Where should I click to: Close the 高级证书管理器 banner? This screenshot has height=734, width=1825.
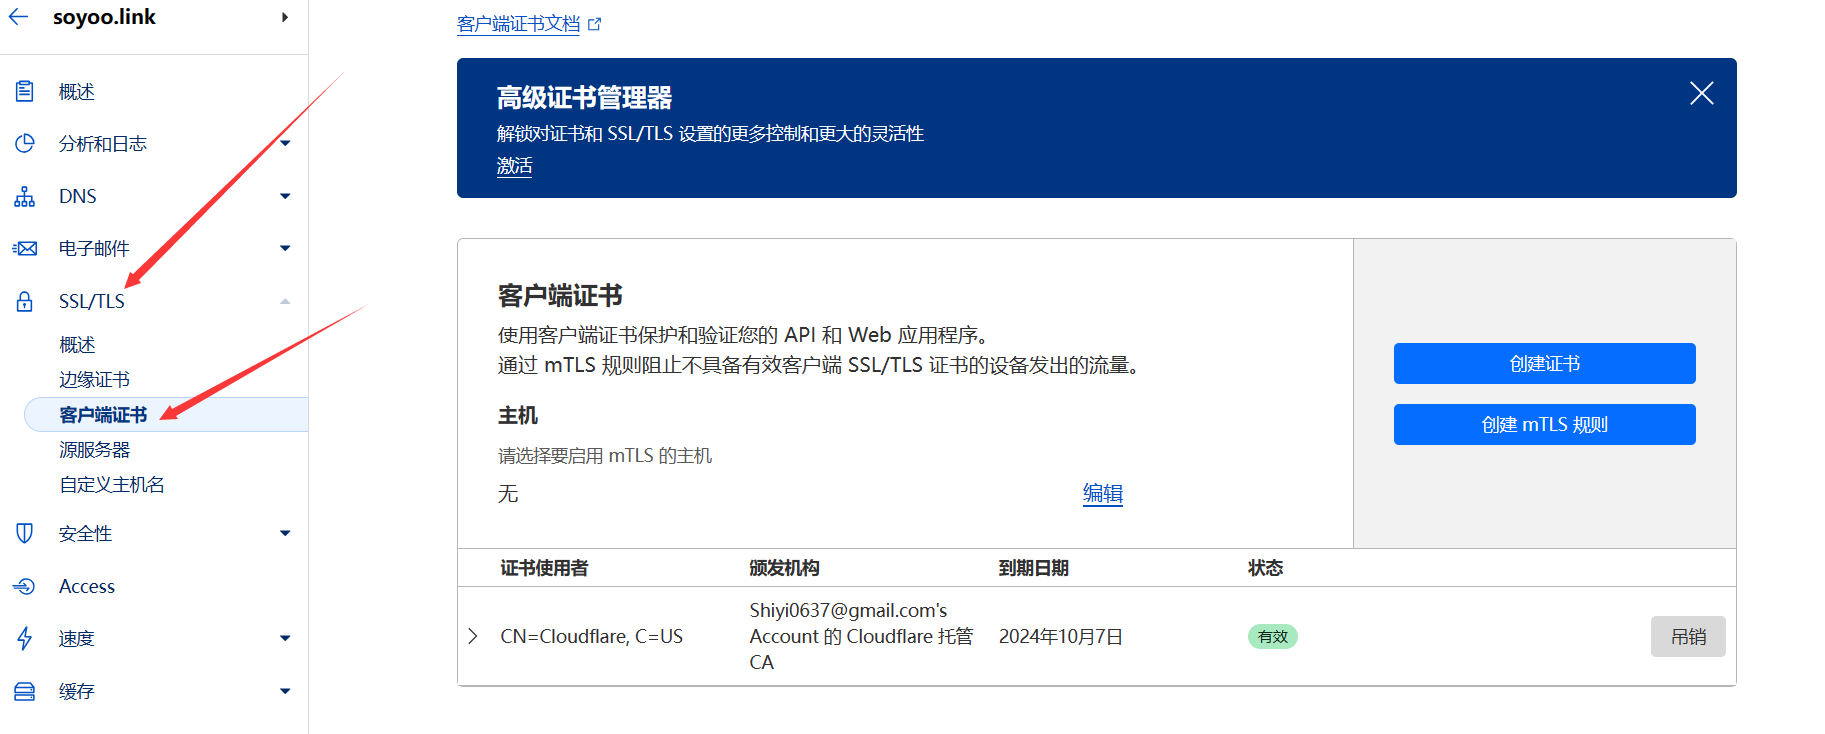click(1701, 94)
